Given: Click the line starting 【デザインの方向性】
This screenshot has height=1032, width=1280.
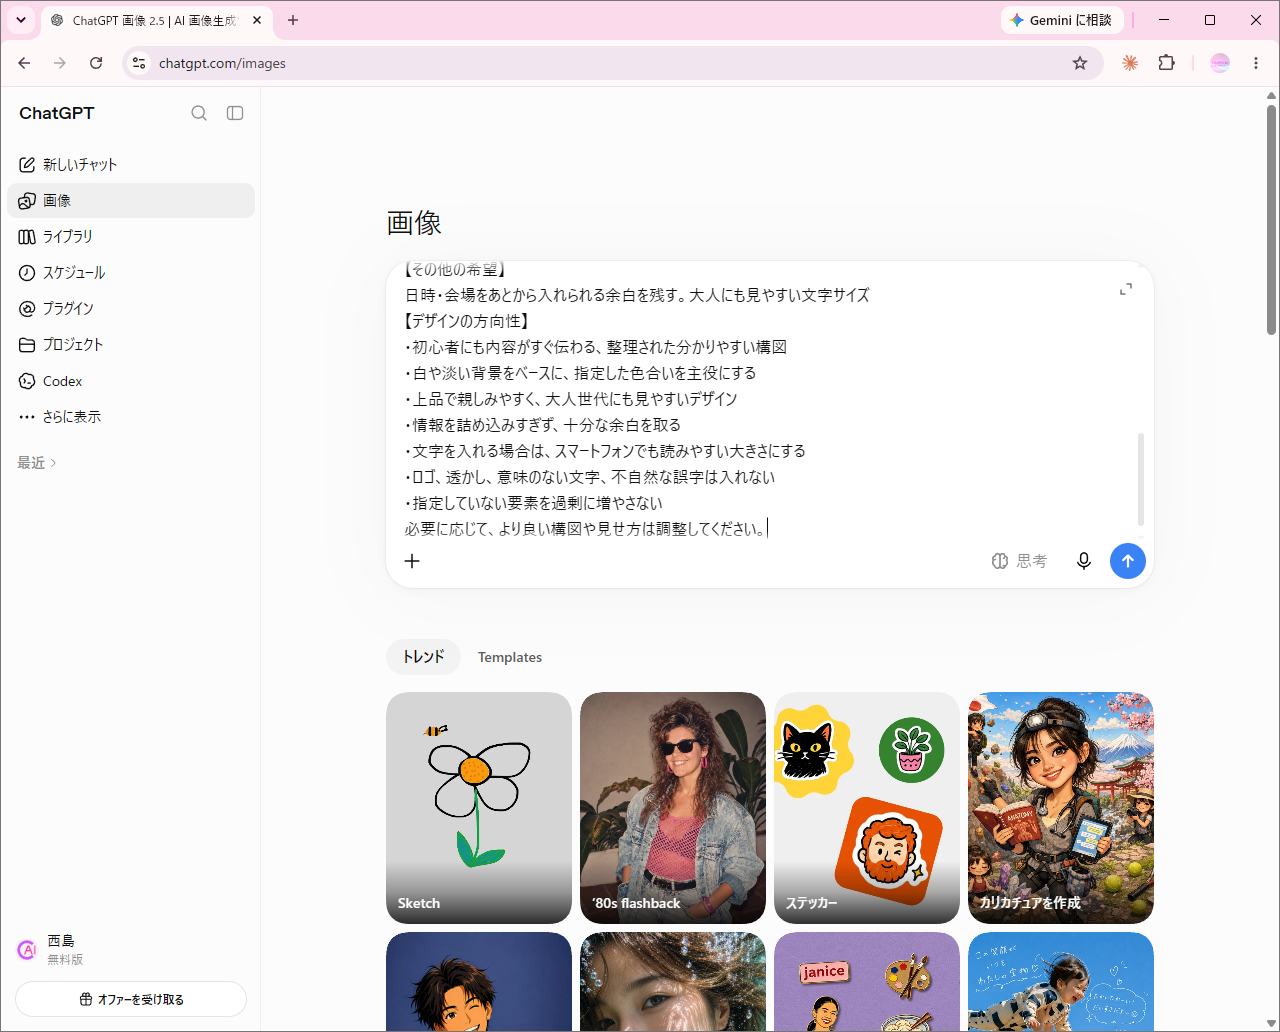Looking at the screenshot, I should [467, 321].
